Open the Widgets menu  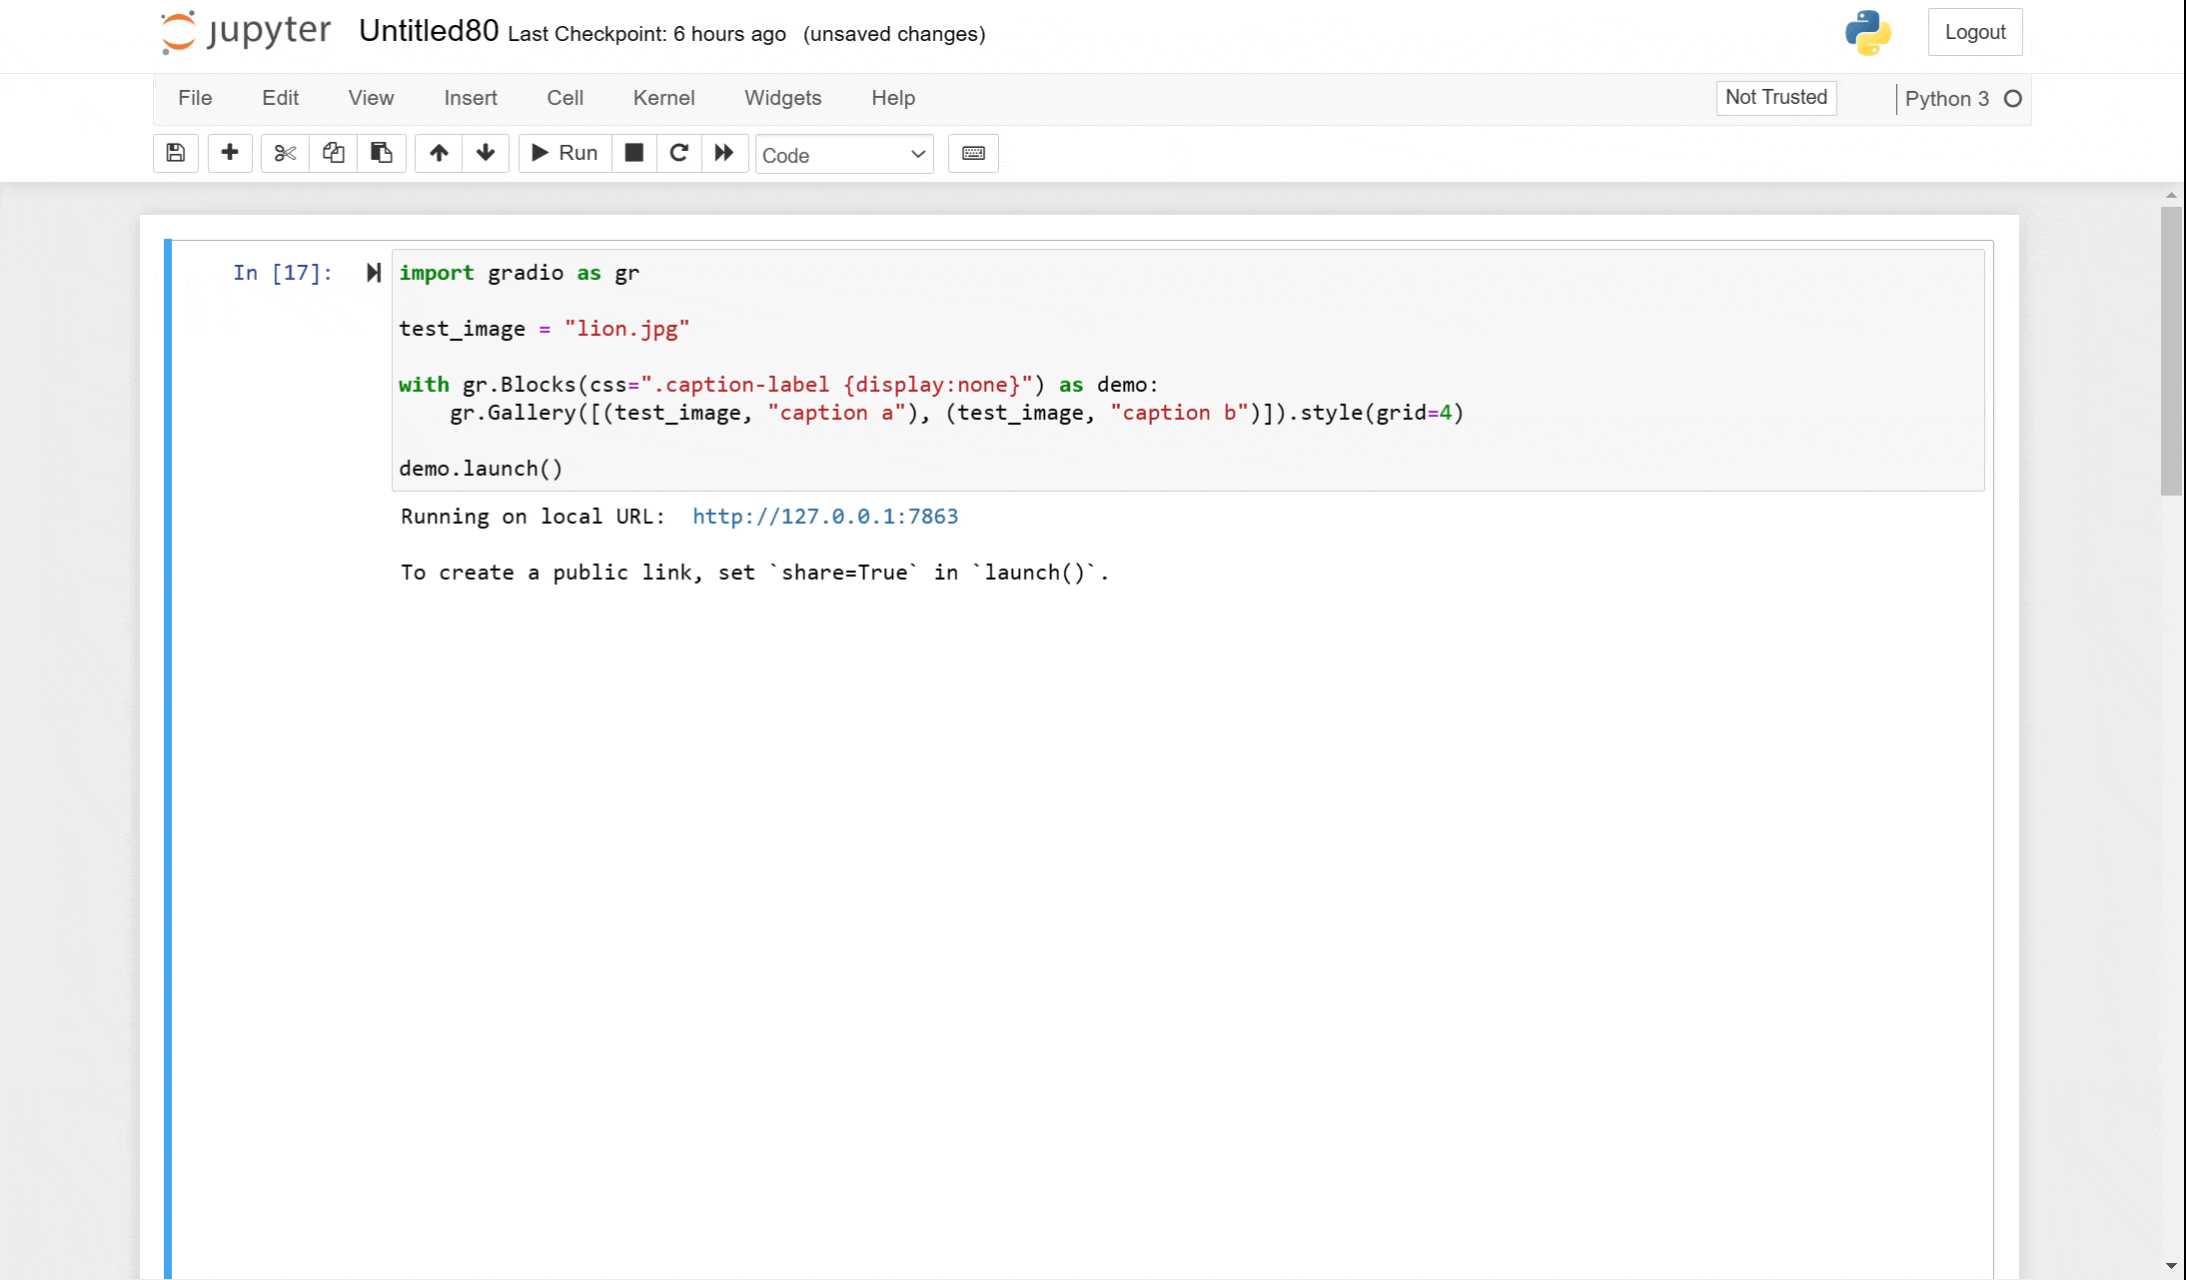pos(782,98)
